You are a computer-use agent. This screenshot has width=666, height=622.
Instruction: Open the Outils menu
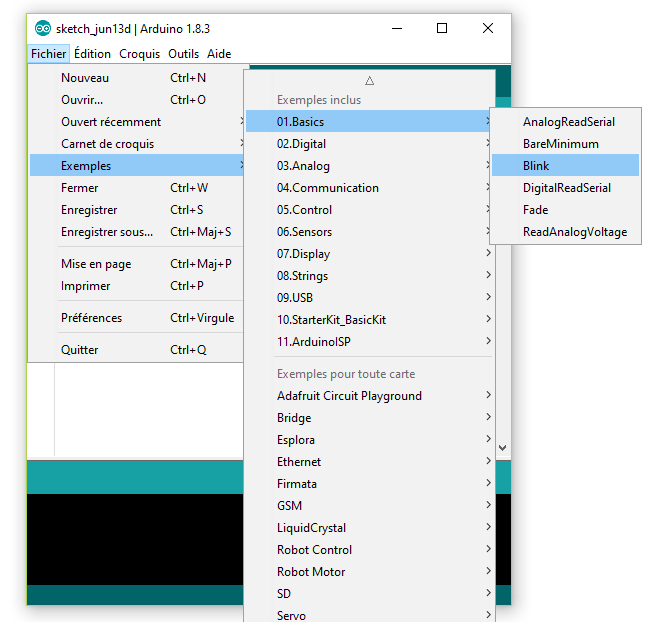pyautogui.click(x=183, y=54)
